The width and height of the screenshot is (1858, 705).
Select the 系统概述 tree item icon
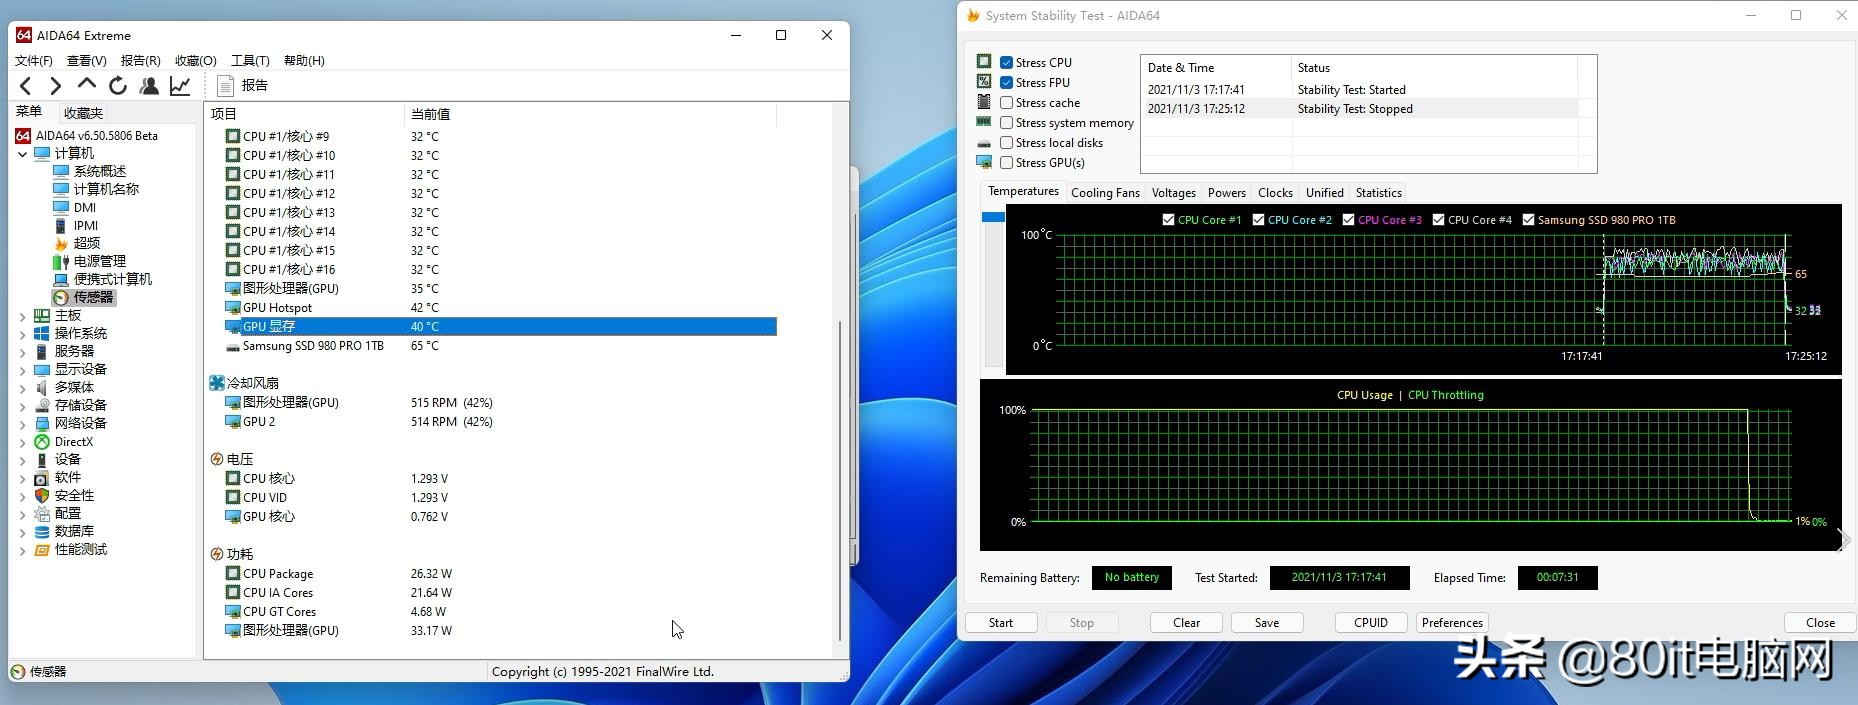pos(61,171)
